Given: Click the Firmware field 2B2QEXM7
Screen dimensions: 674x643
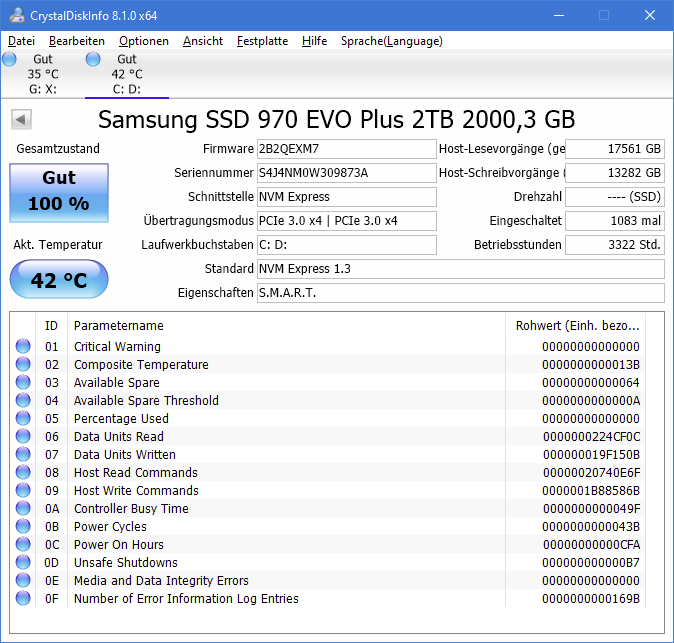Looking at the screenshot, I should coord(346,149).
